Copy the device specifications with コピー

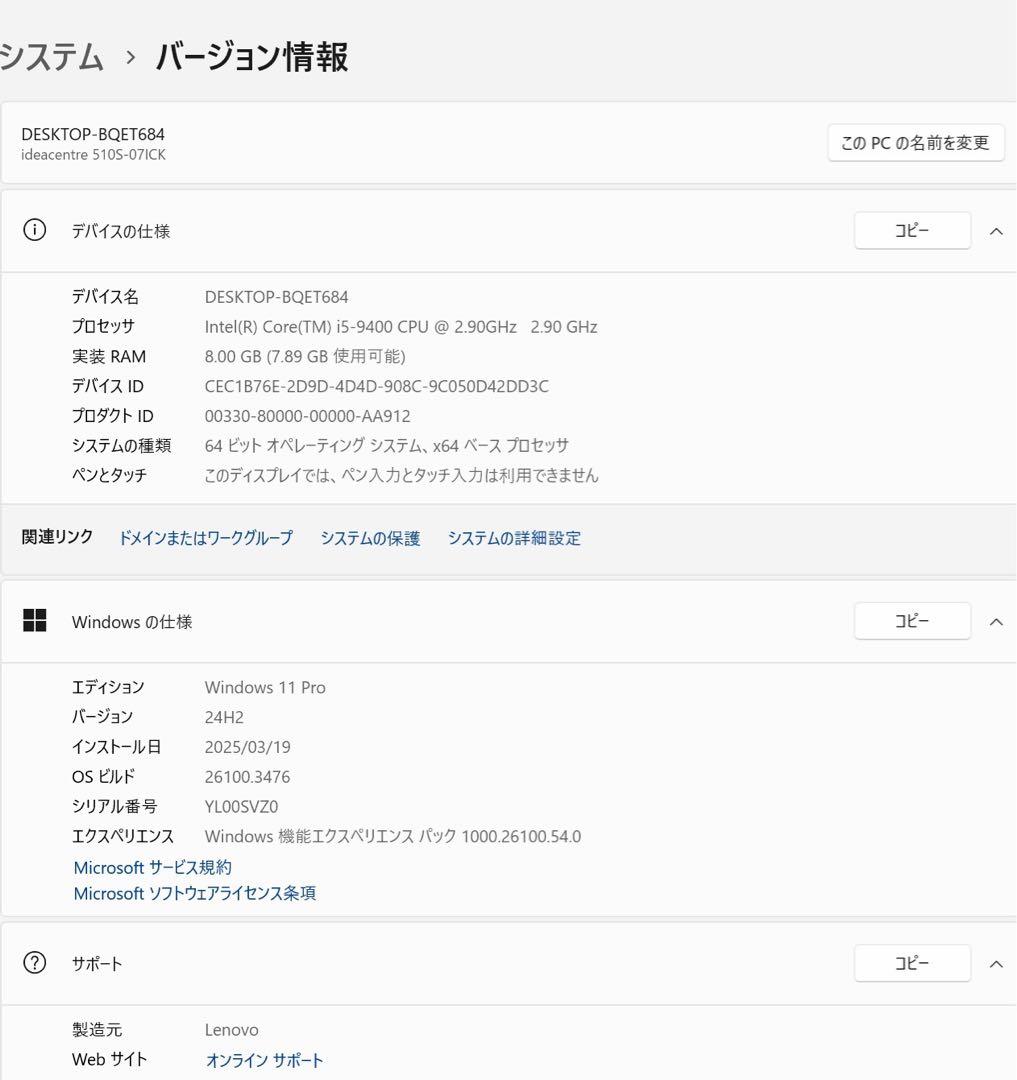tap(911, 230)
